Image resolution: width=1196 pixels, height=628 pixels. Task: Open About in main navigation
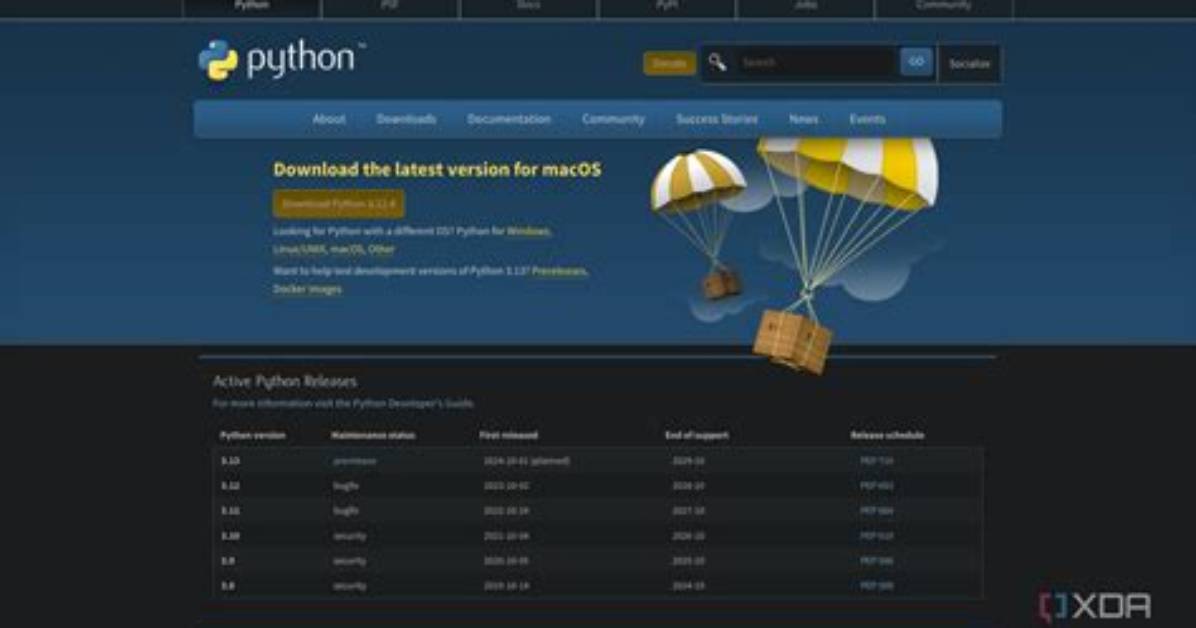329,119
